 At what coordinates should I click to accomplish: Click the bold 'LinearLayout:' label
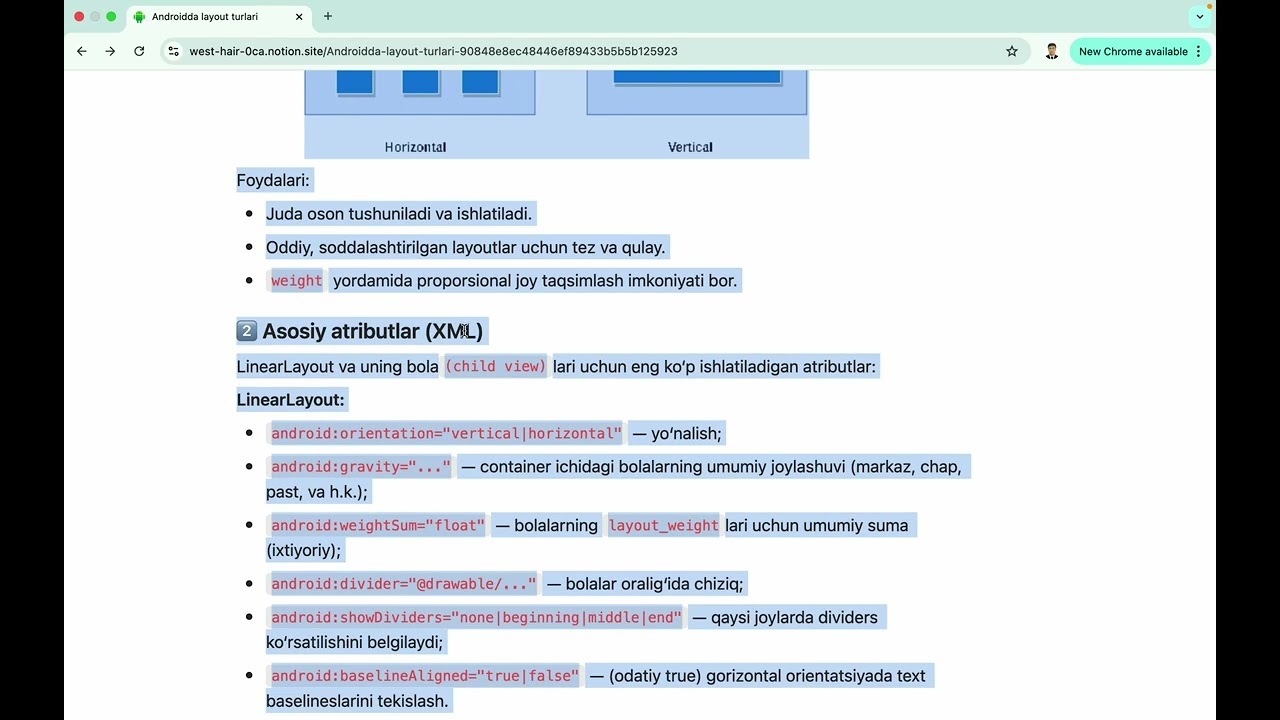pos(290,400)
